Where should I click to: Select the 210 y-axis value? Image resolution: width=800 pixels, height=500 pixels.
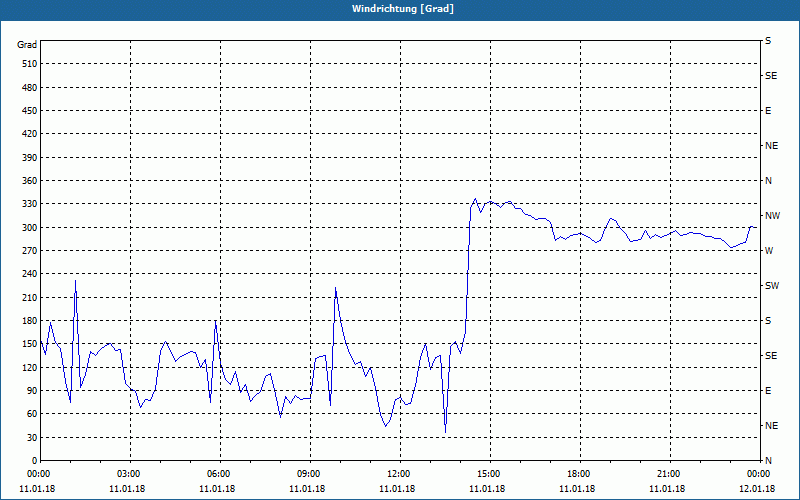click(30, 297)
